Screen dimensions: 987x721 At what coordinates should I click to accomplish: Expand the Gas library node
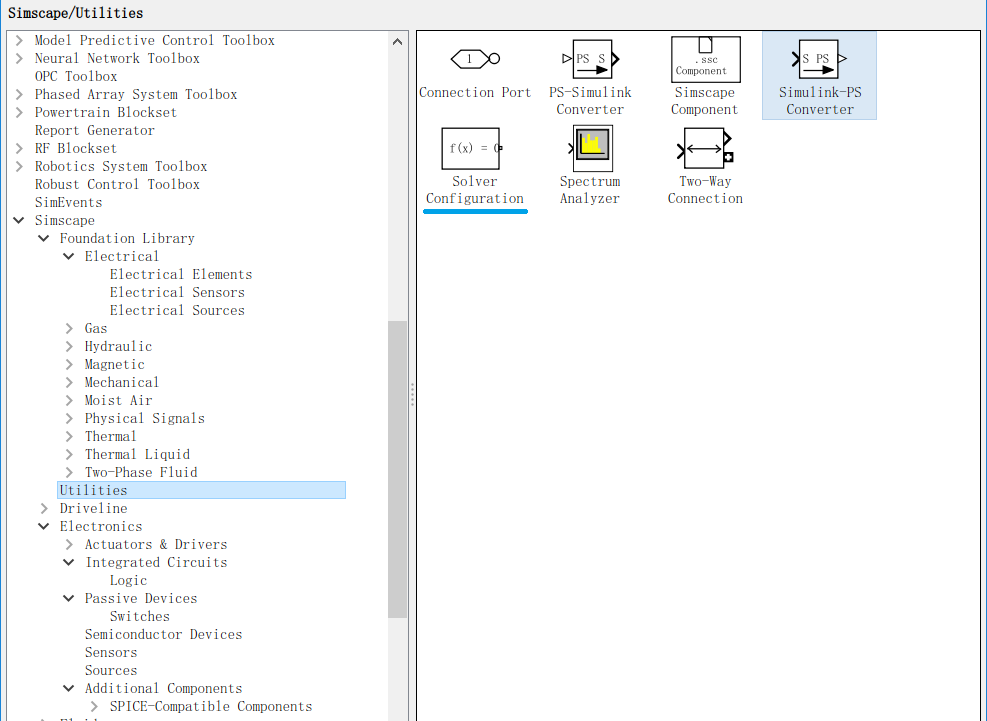tap(69, 329)
